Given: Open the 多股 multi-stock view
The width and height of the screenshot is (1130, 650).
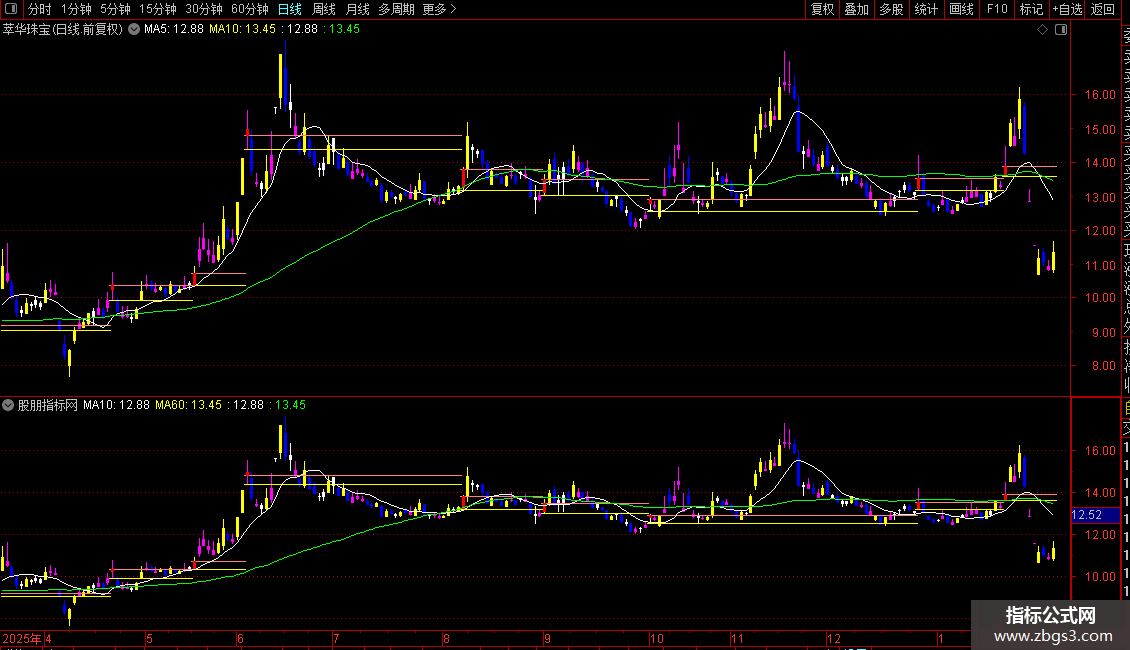Looking at the screenshot, I should (x=891, y=9).
